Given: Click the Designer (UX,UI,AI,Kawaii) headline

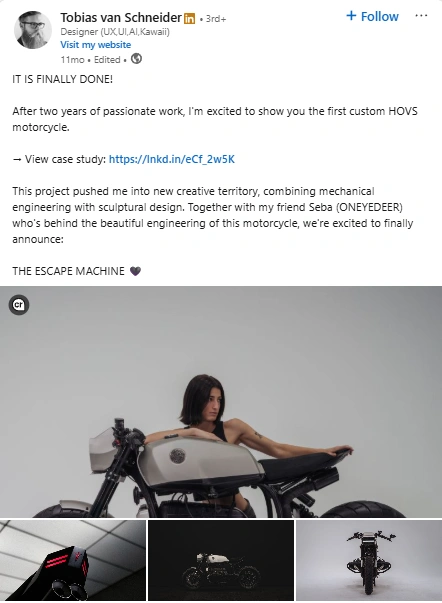Looking at the screenshot, I should 115,32.
